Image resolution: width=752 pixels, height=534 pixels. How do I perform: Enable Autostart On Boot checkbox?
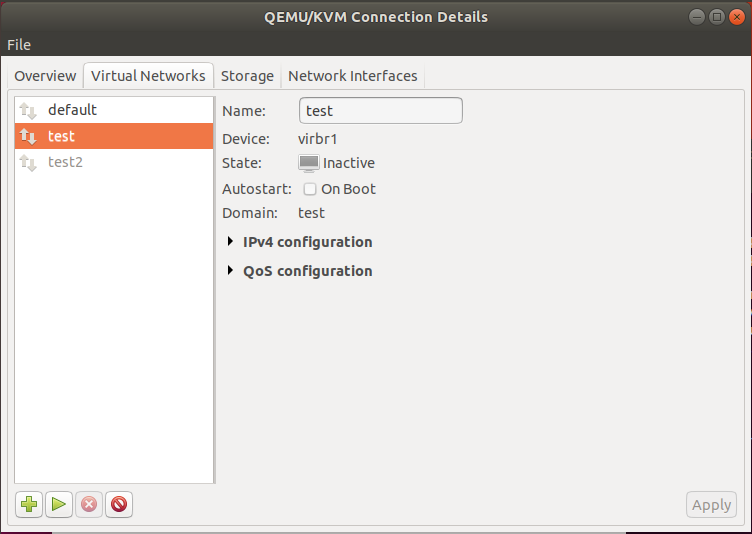310,189
